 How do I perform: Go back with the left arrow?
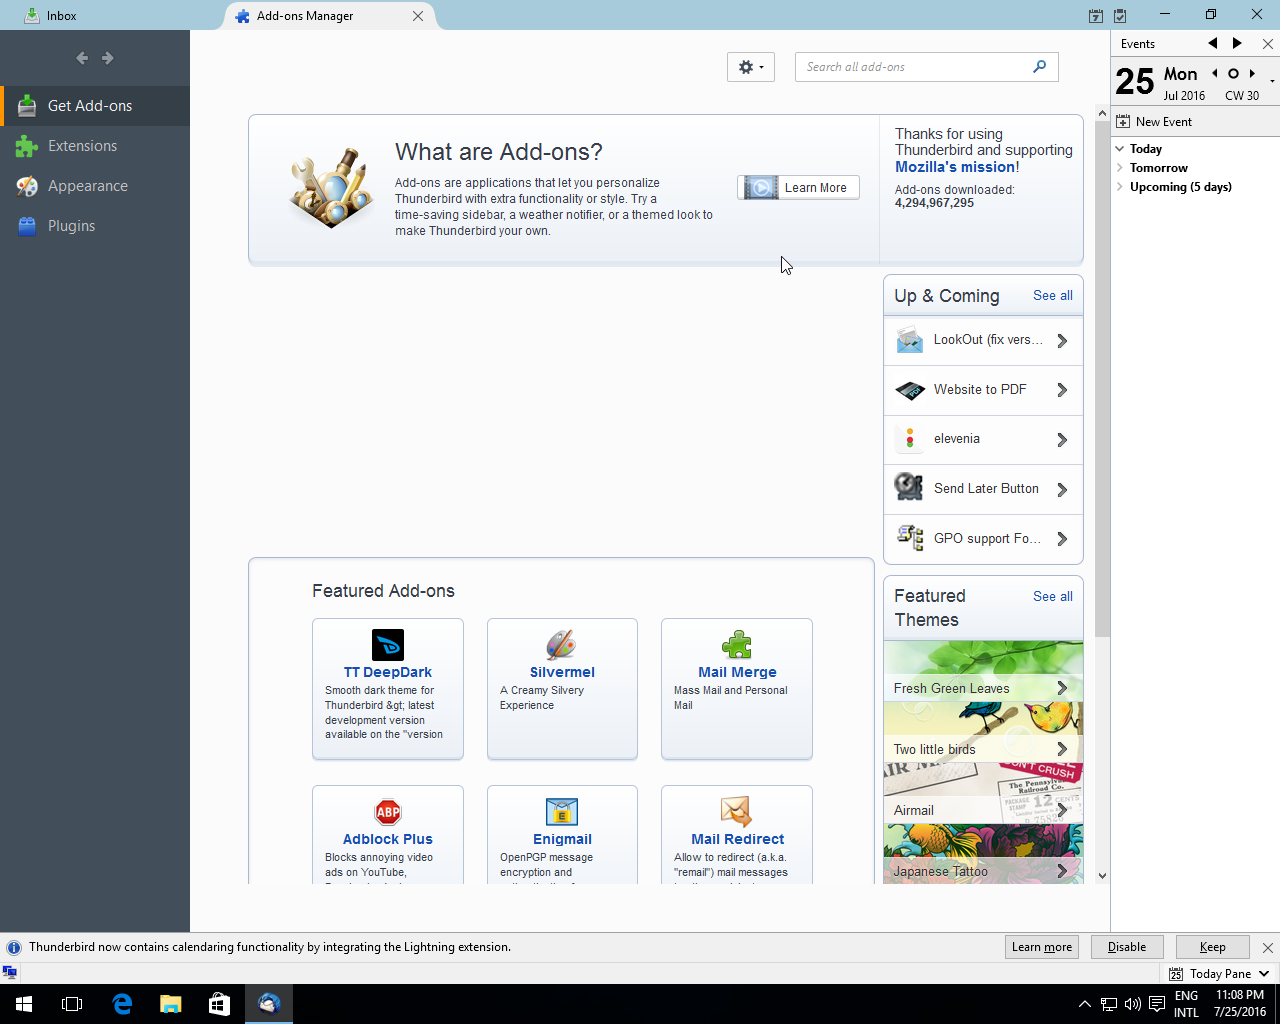tap(82, 58)
